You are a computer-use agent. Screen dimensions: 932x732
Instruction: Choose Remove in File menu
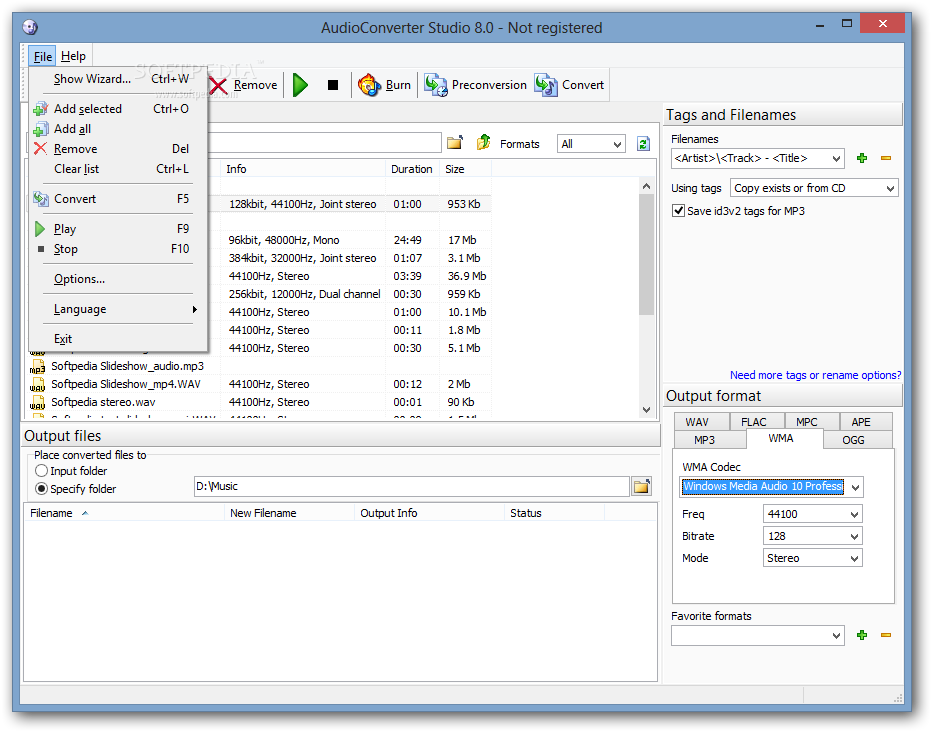coord(118,149)
